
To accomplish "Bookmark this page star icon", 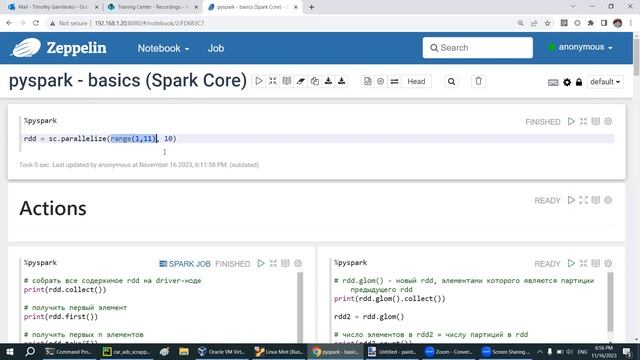I will [x=548, y=23].
